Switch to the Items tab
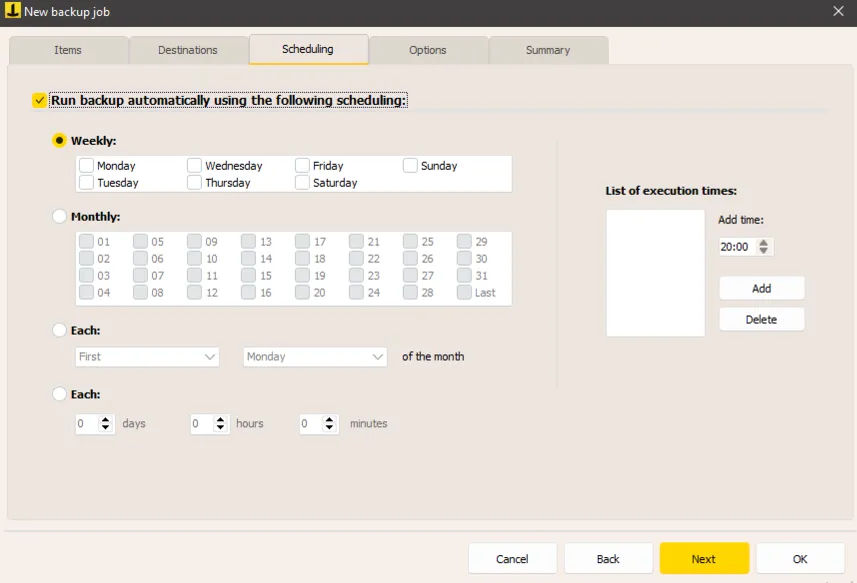The height and width of the screenshot is (583, 857). coord(68,50)
